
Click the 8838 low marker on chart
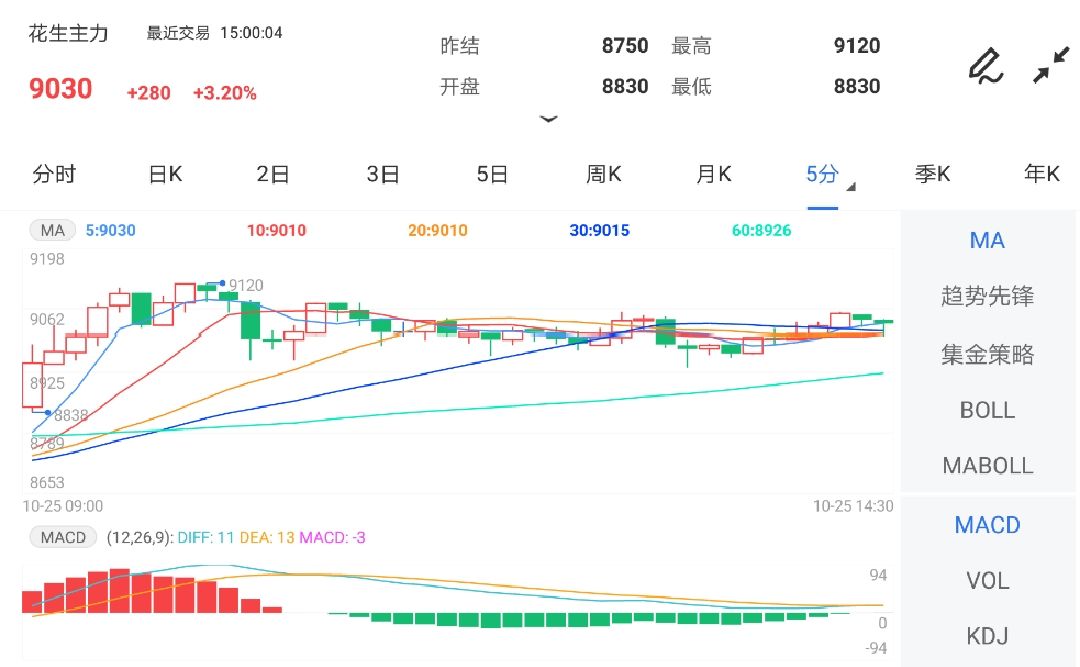click(71, 415)
